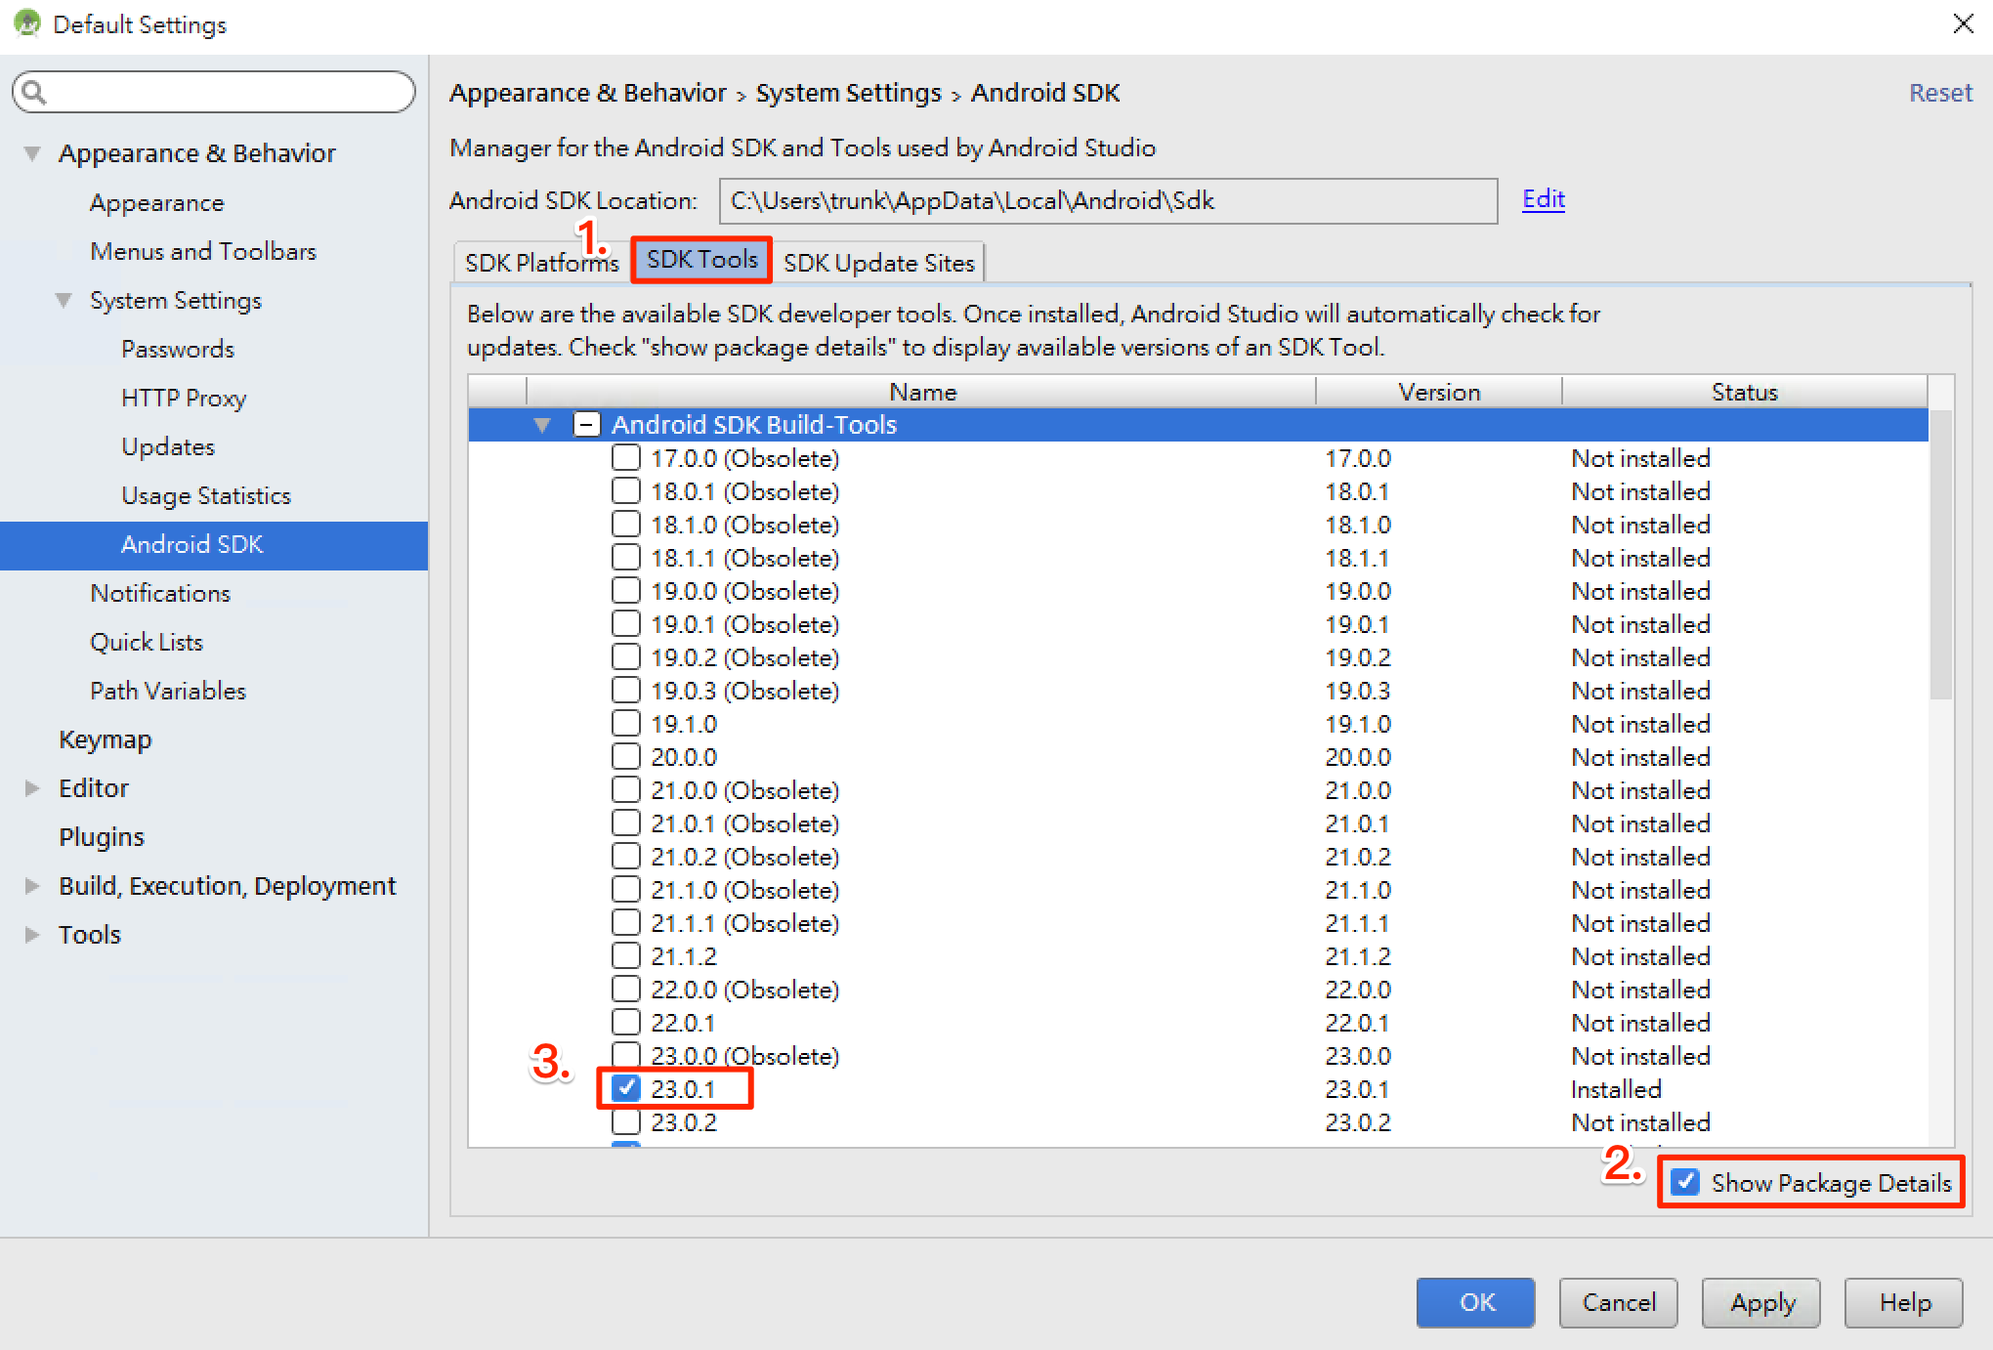Check the 19.1.0 build tools checkbox
Screen dimensions: 1993x1350
click(x=626, y=723)
